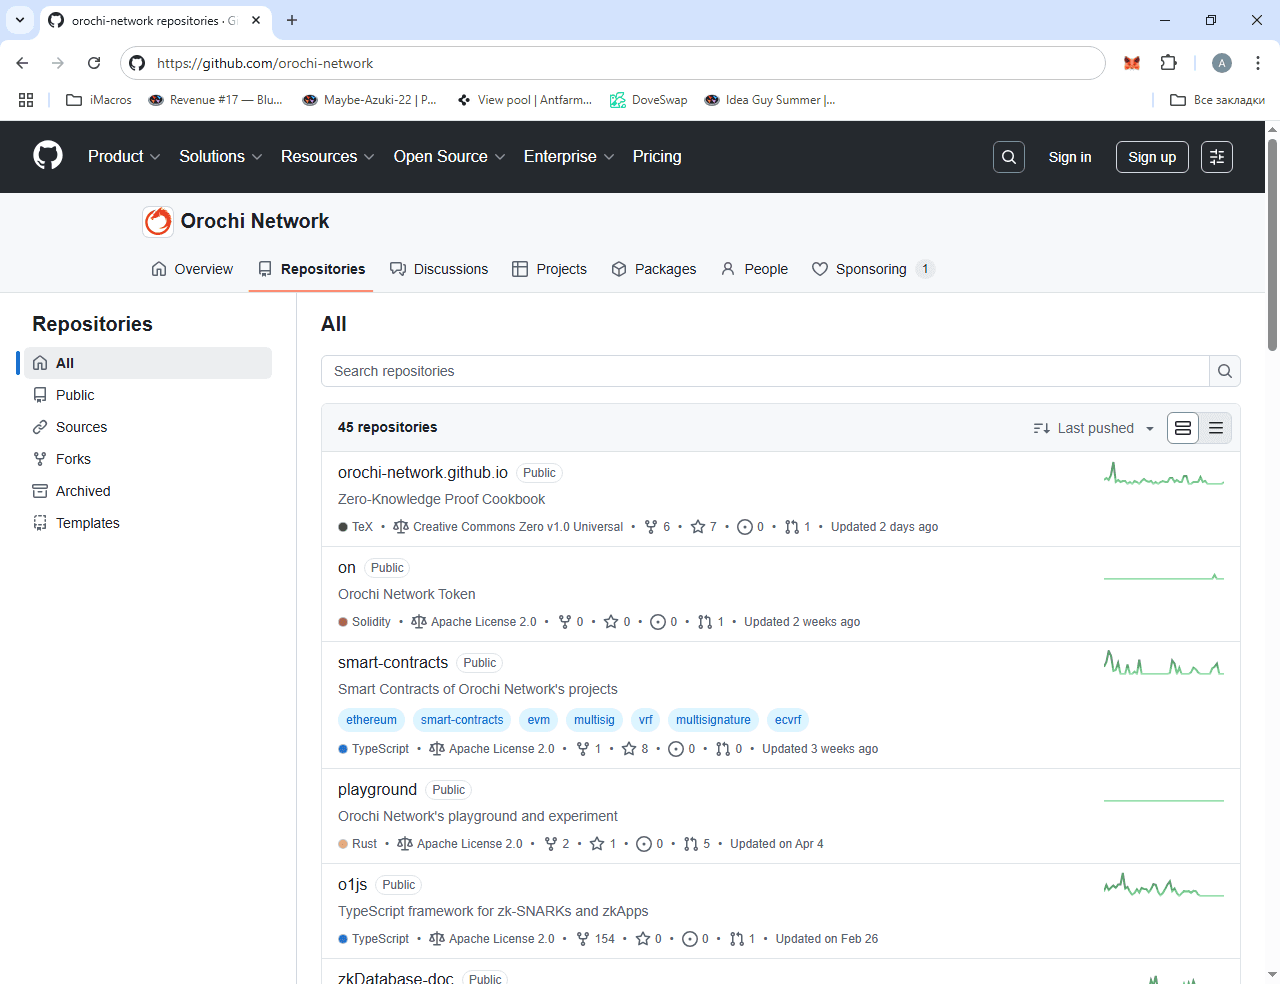
Task: Click Sign in
Action: (x=1070, y=157)
